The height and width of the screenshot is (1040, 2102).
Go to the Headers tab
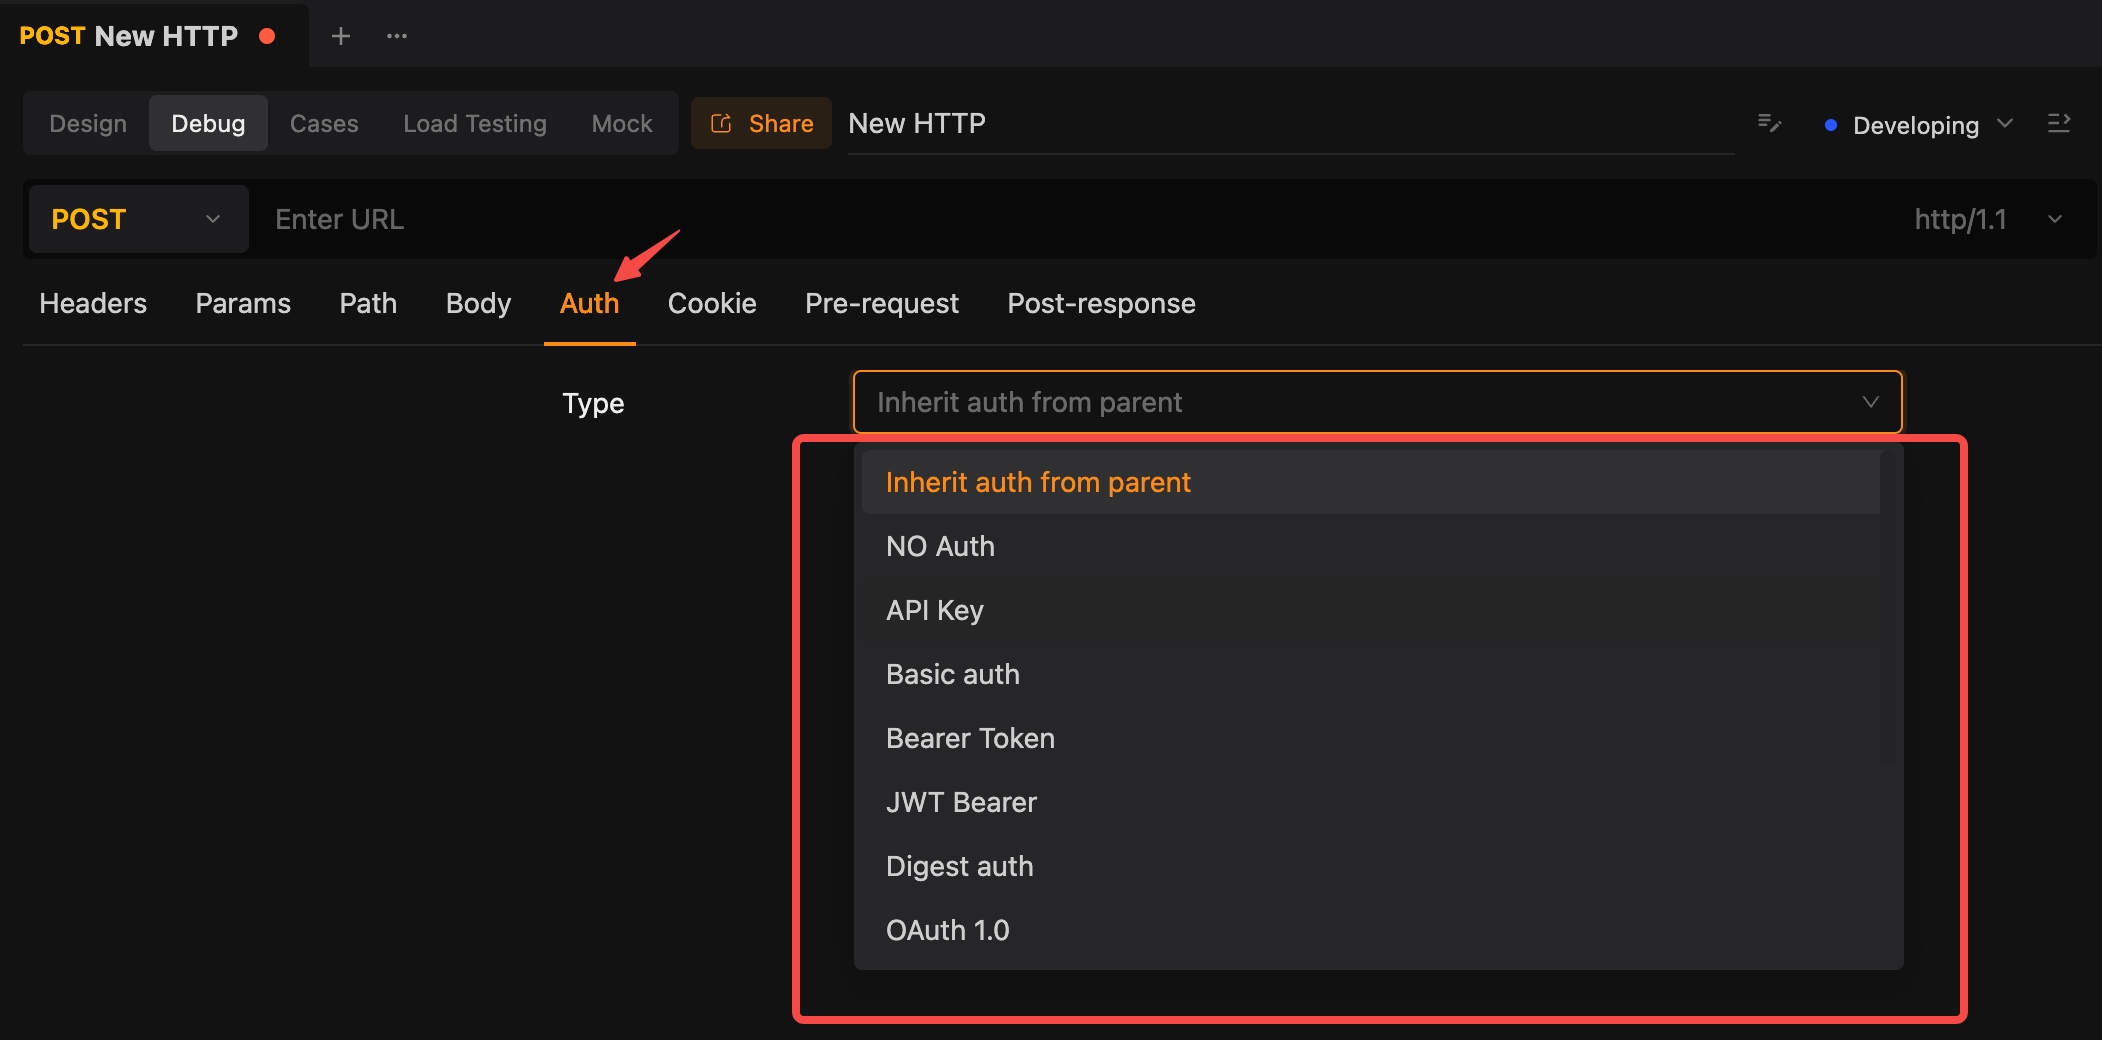93,303
